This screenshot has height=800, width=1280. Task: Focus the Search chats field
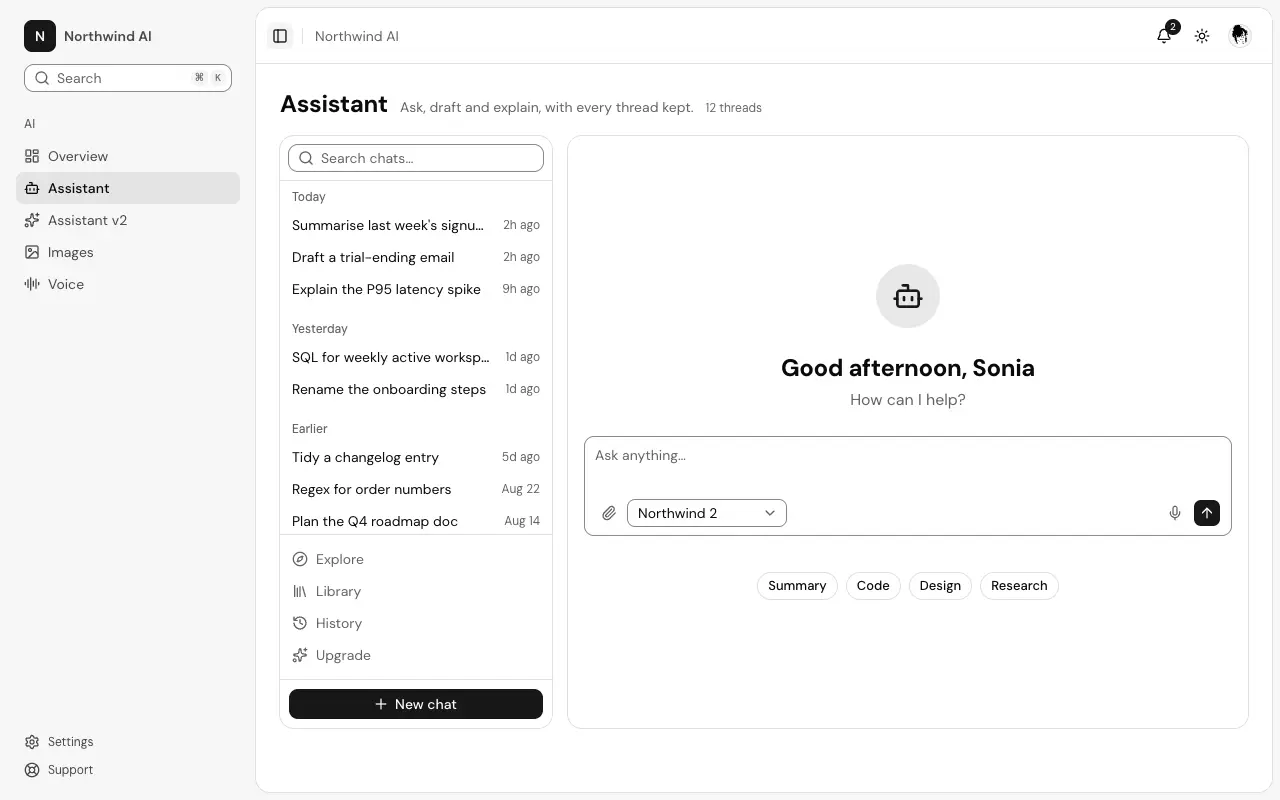point(416,158)
